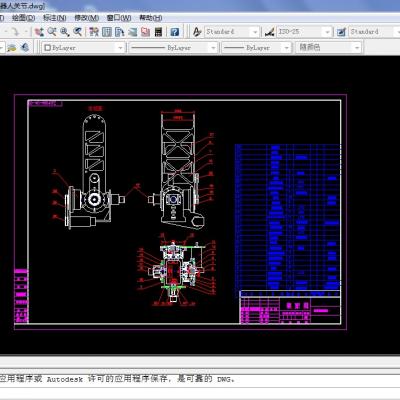Click the command line text area
400x400 pixels.
(200, 379)
